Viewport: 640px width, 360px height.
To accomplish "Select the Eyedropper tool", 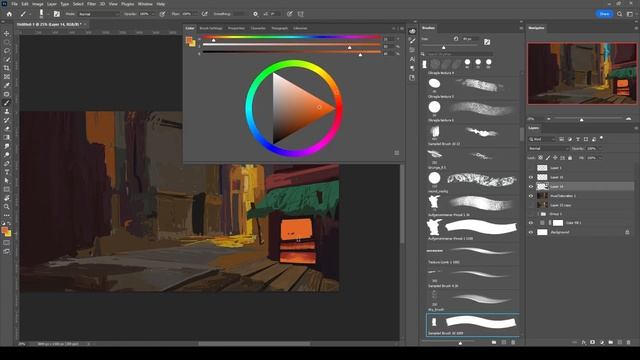I will (x=7, y=85).
